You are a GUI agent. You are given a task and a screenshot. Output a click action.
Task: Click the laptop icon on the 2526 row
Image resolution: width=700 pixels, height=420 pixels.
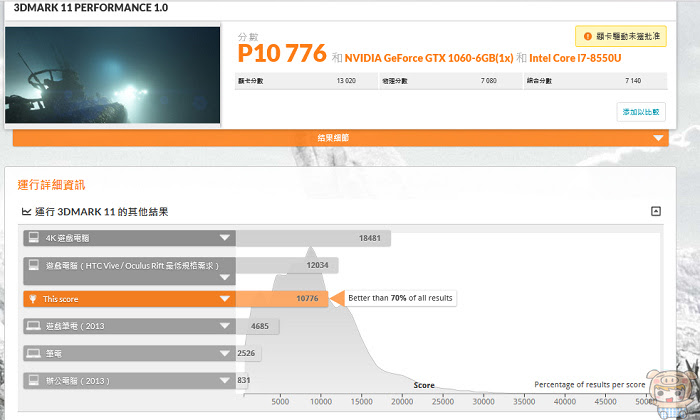coord(33,353)
